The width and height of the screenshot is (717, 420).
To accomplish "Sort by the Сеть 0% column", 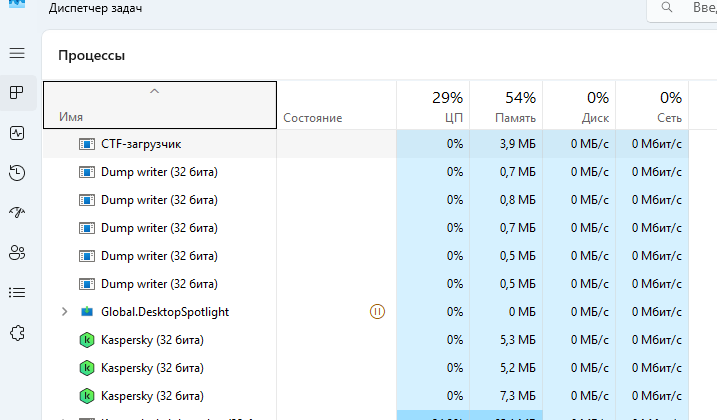I will pos(653,105).
